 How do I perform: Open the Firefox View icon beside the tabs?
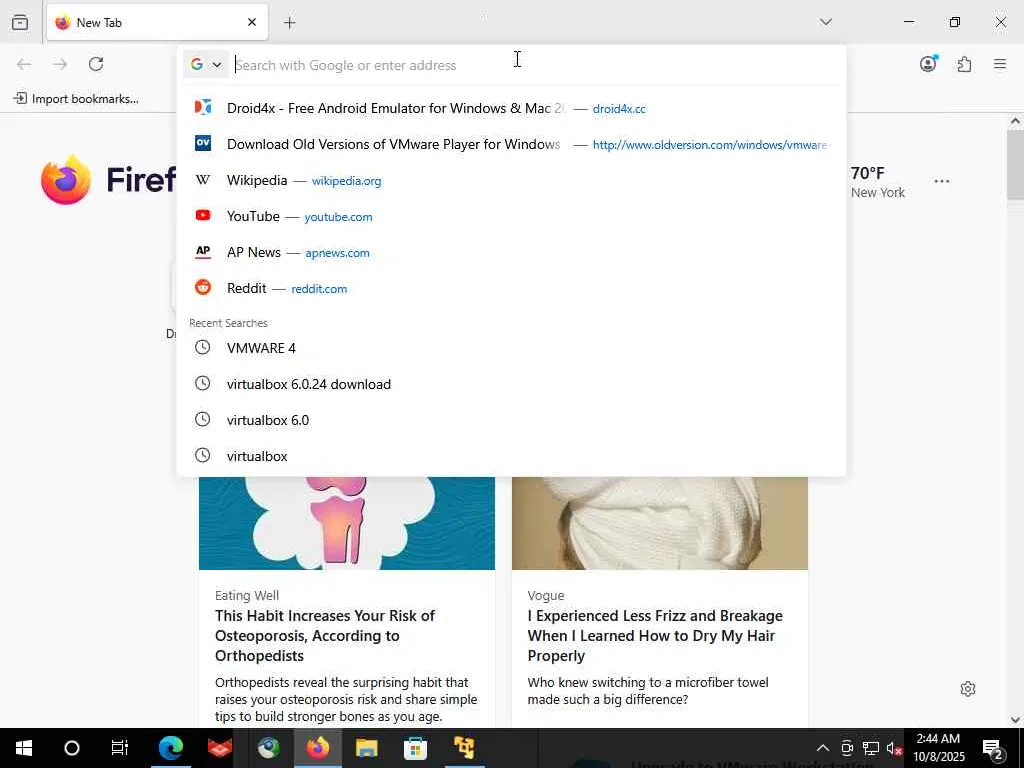(20, 22)
